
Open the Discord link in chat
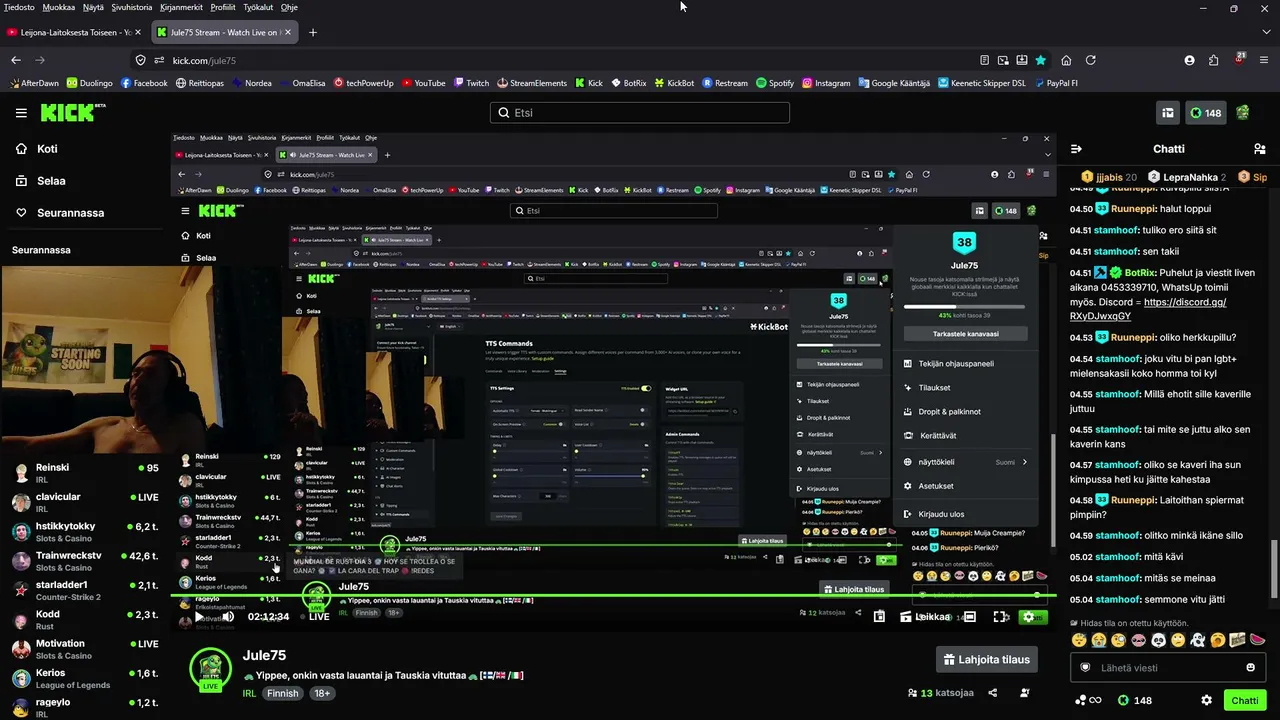pos(1149,309)
